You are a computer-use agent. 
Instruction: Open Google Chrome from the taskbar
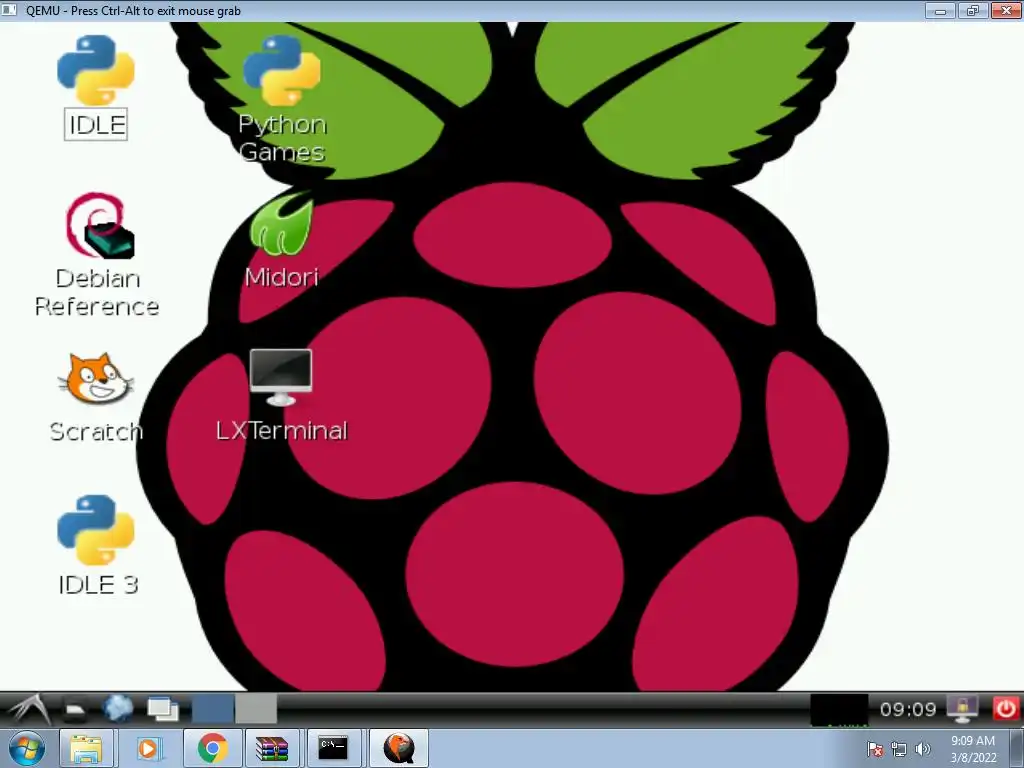pyautogui.click(x=212, y=748)
